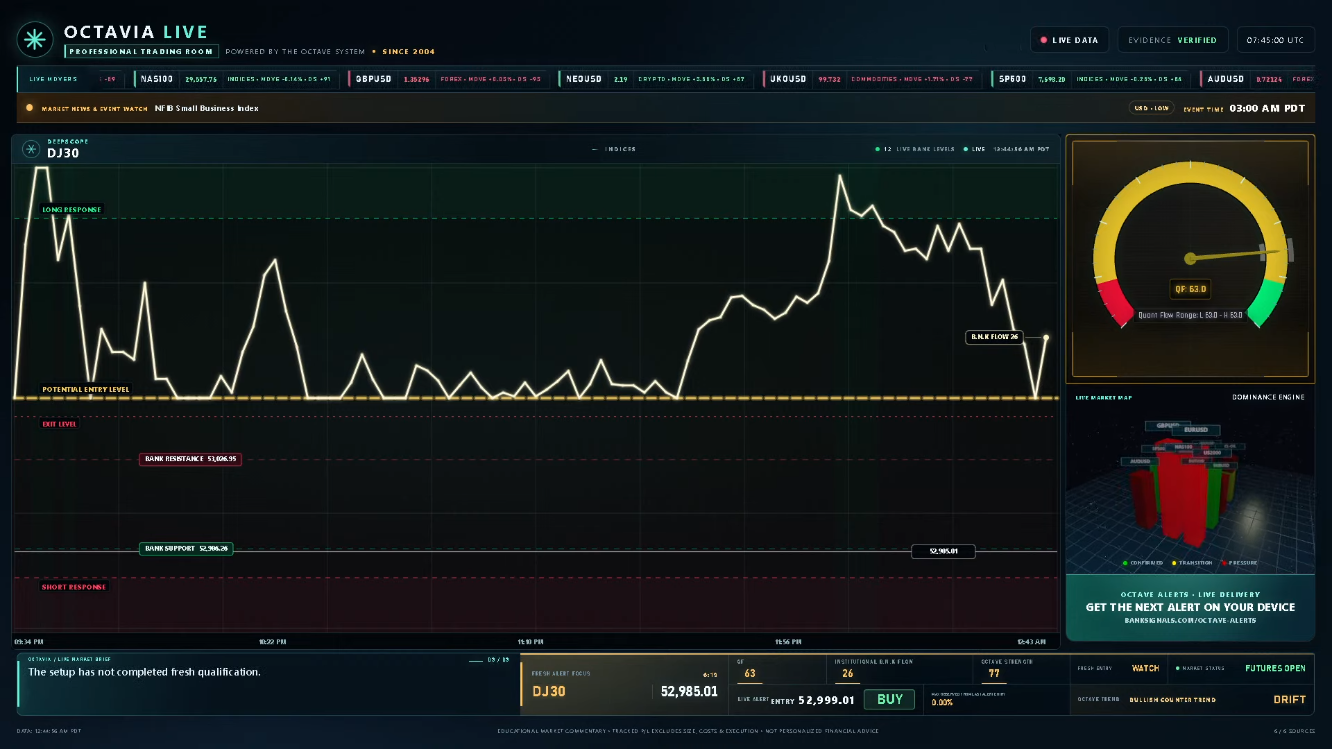
Task: Click the USD Low impact badge
Action: coord(1150,108)
